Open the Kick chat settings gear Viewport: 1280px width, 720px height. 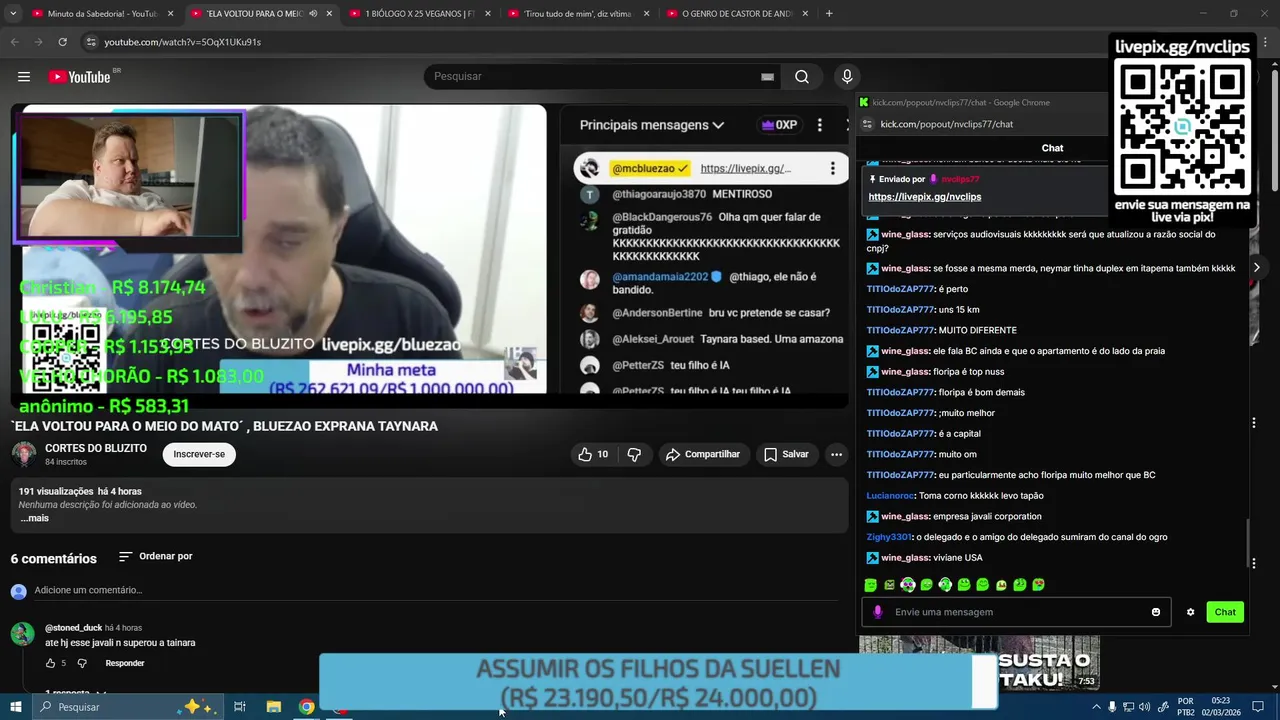(x=1190, y=612)
